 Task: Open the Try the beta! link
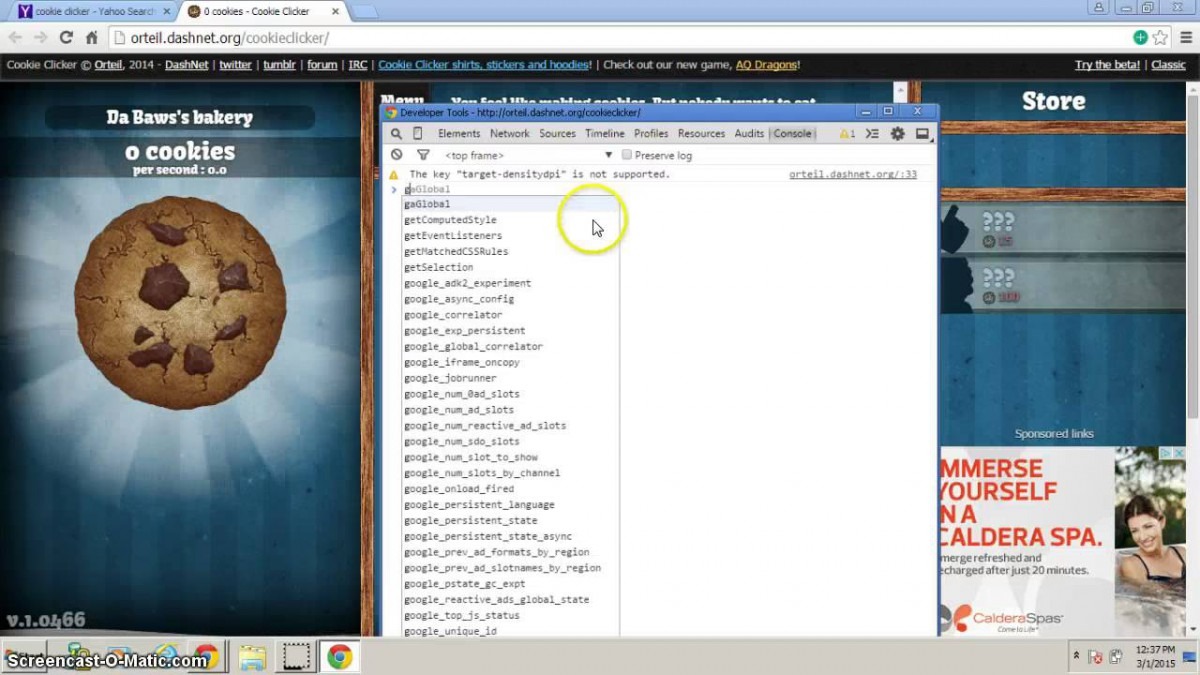tap(1108, 65)
